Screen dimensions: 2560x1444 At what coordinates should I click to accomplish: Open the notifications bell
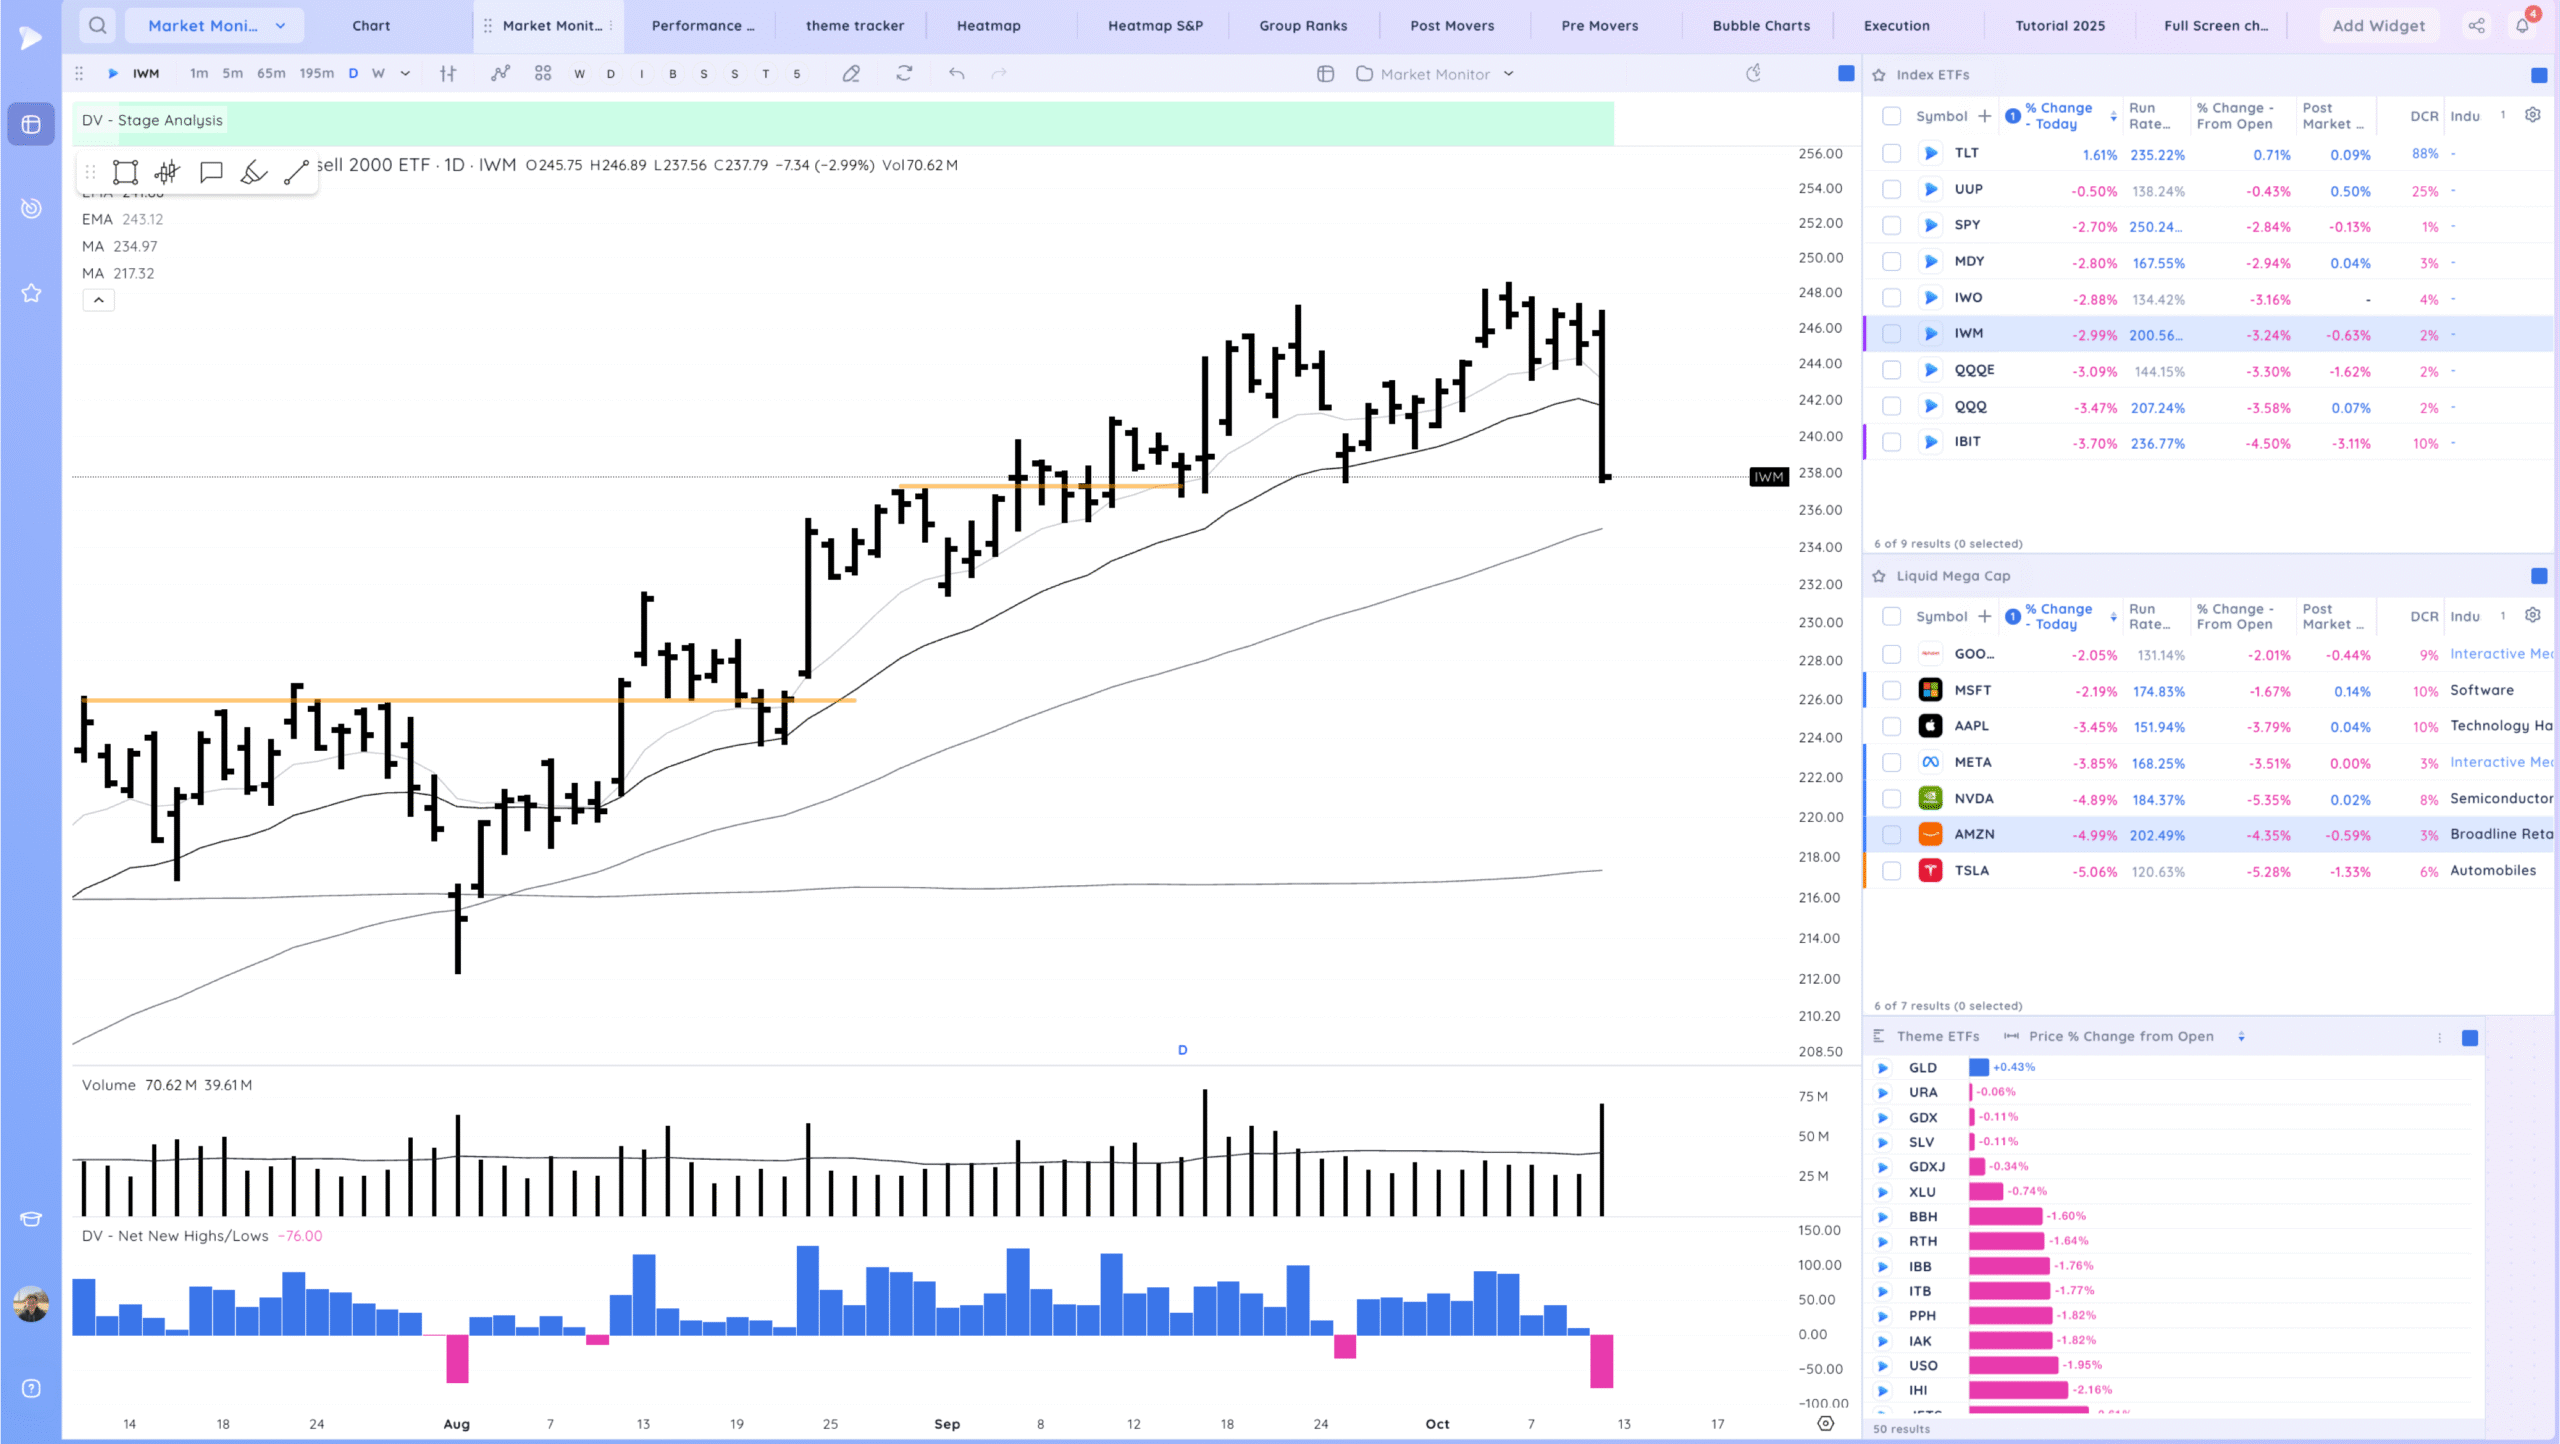2522,26
